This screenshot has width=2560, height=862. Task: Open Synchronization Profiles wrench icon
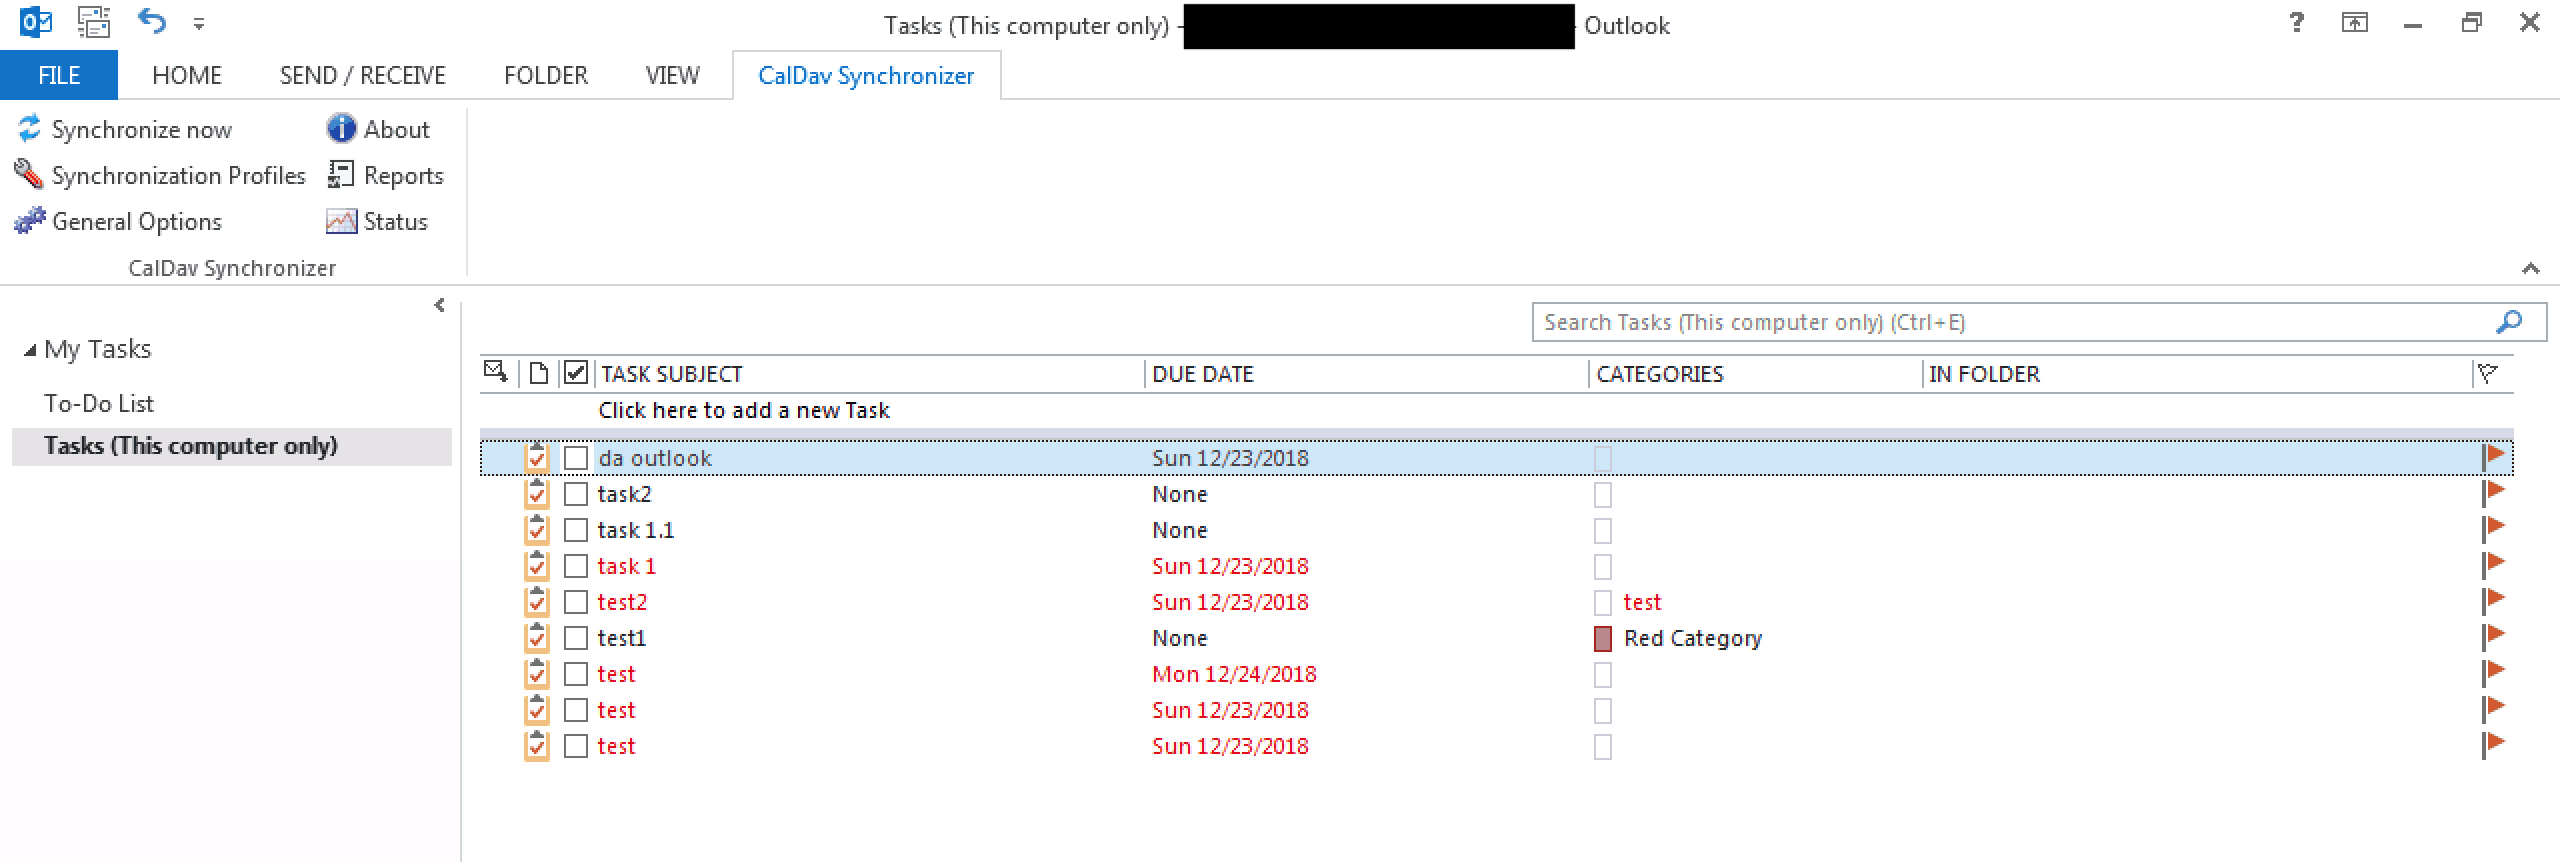tap(29, 175)
